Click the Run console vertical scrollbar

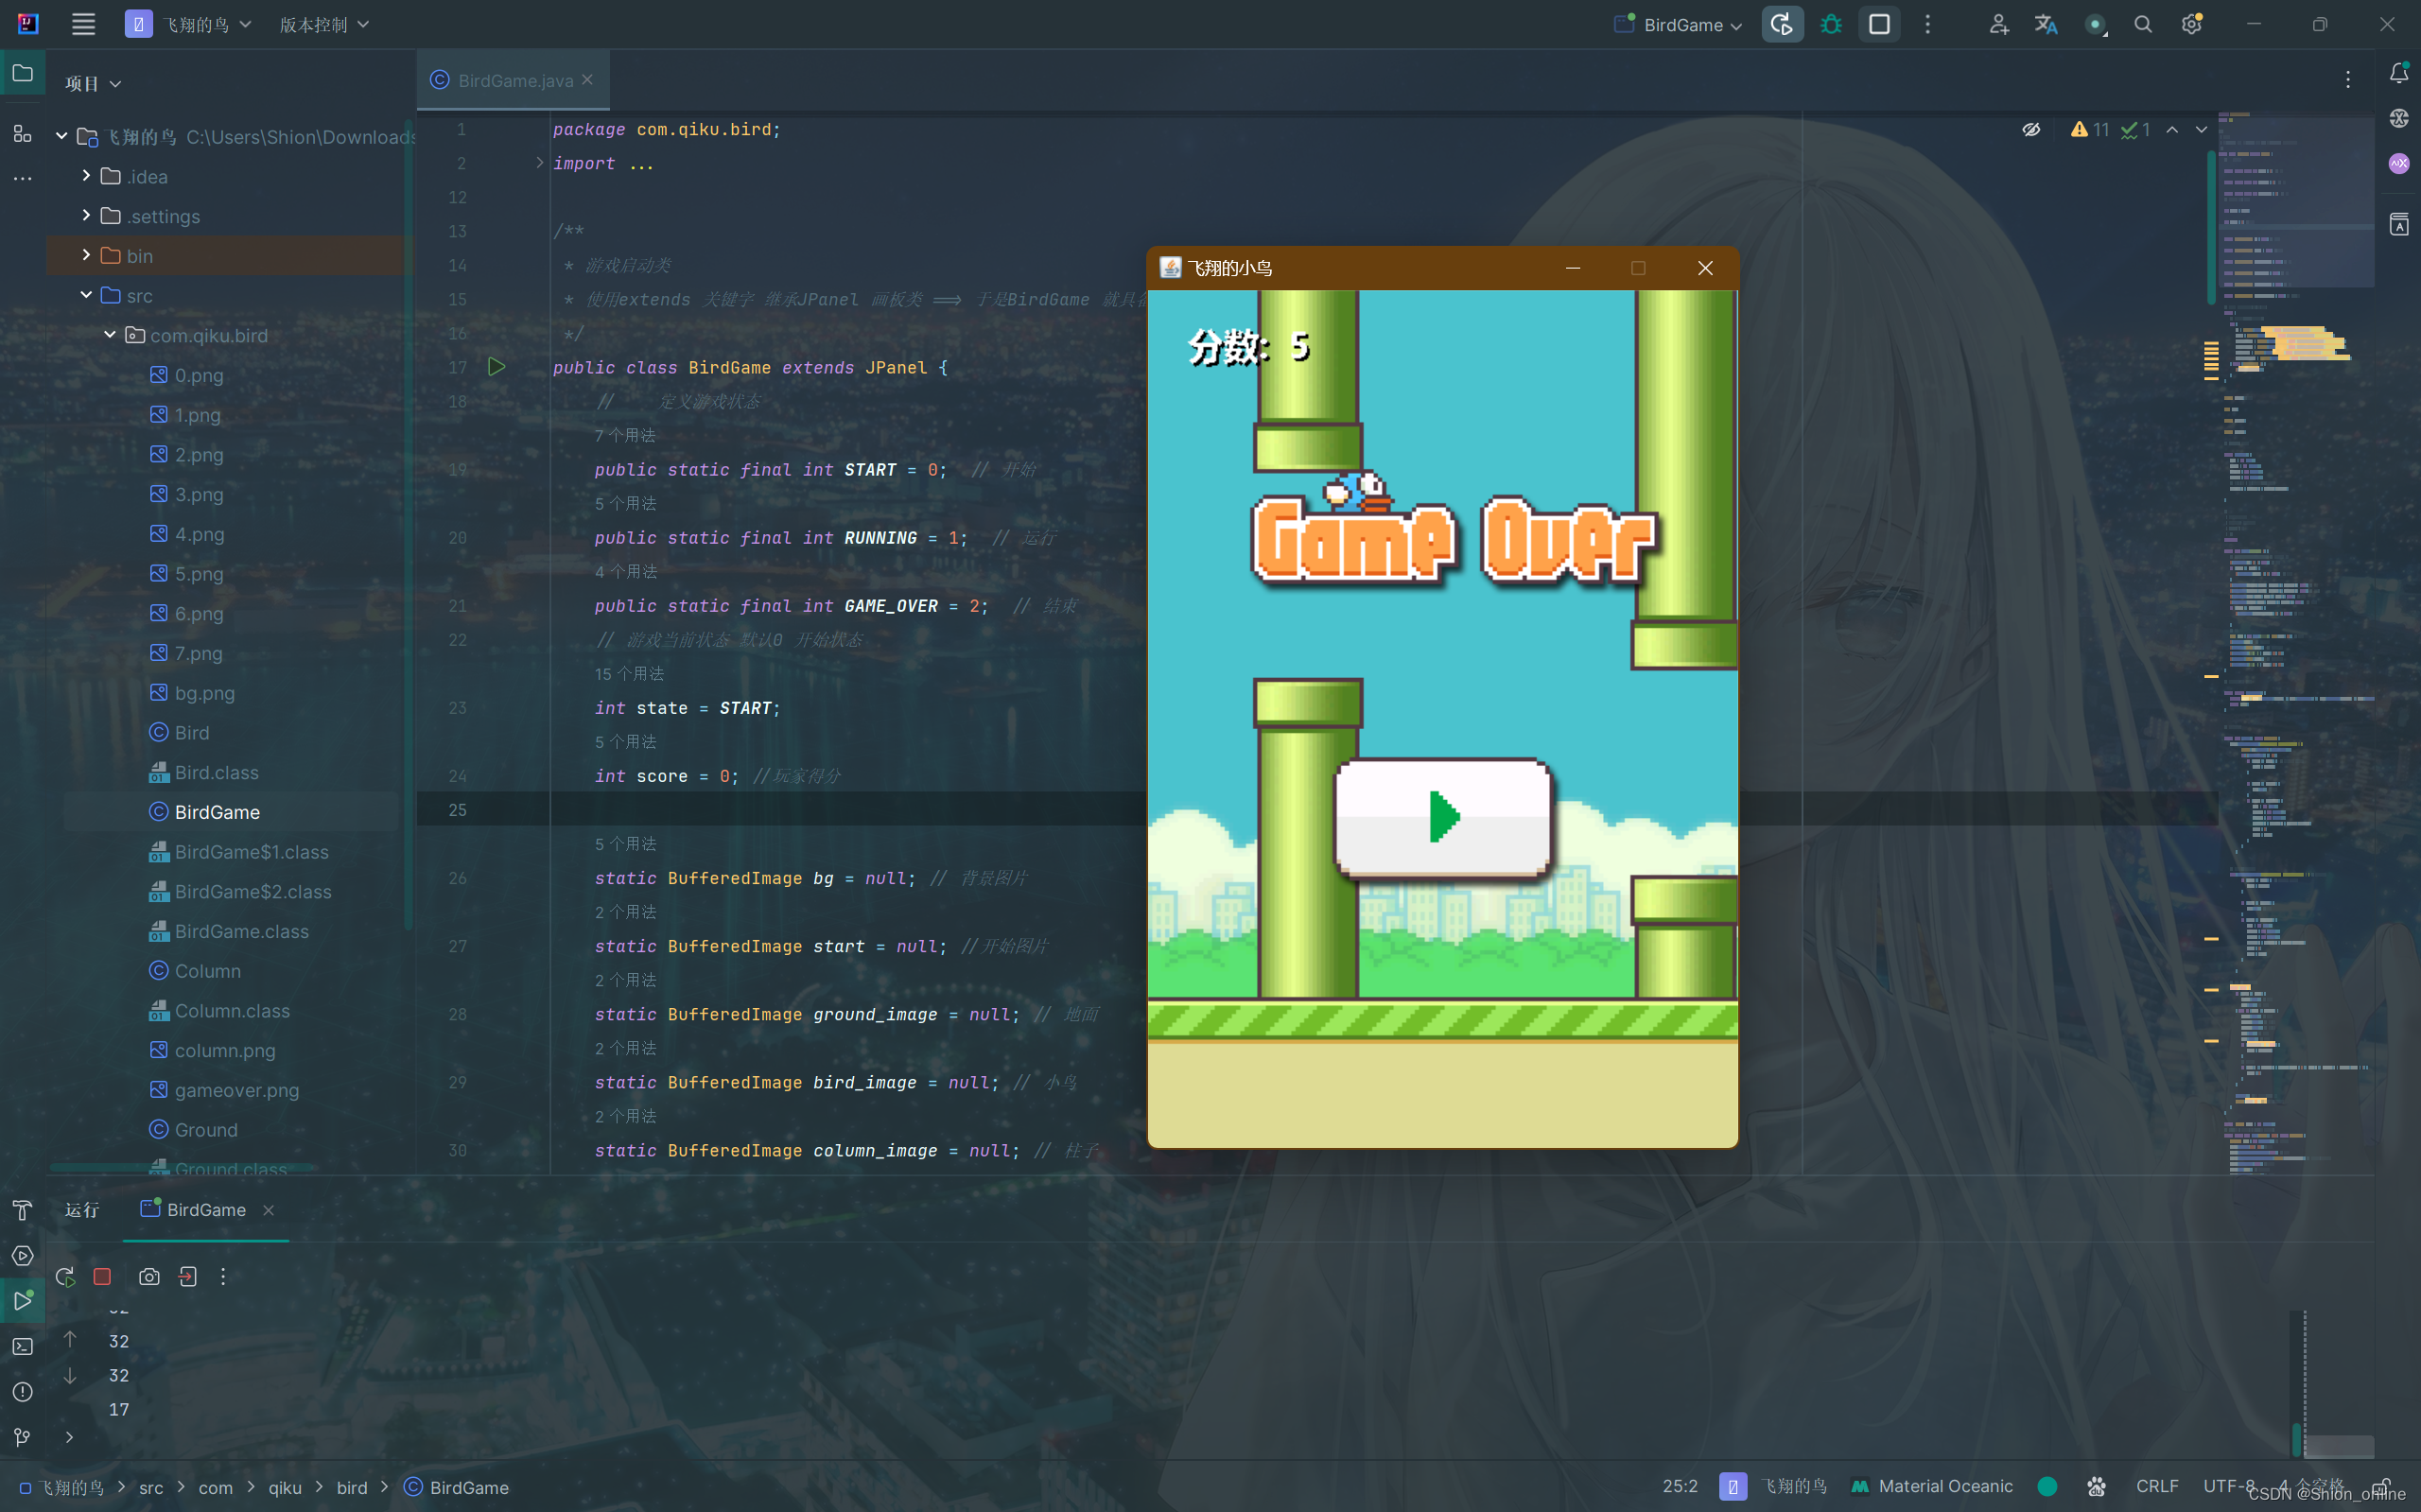2297,1439
